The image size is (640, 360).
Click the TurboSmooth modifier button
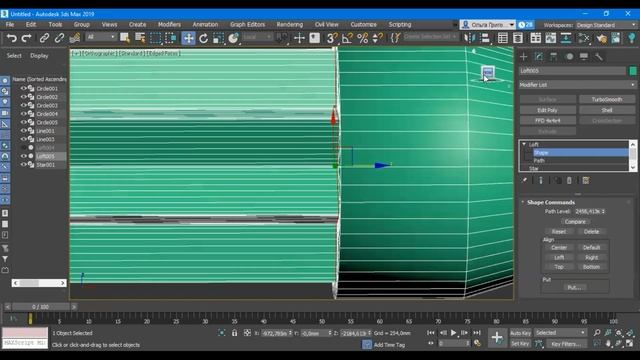click(x=607, y=99)
